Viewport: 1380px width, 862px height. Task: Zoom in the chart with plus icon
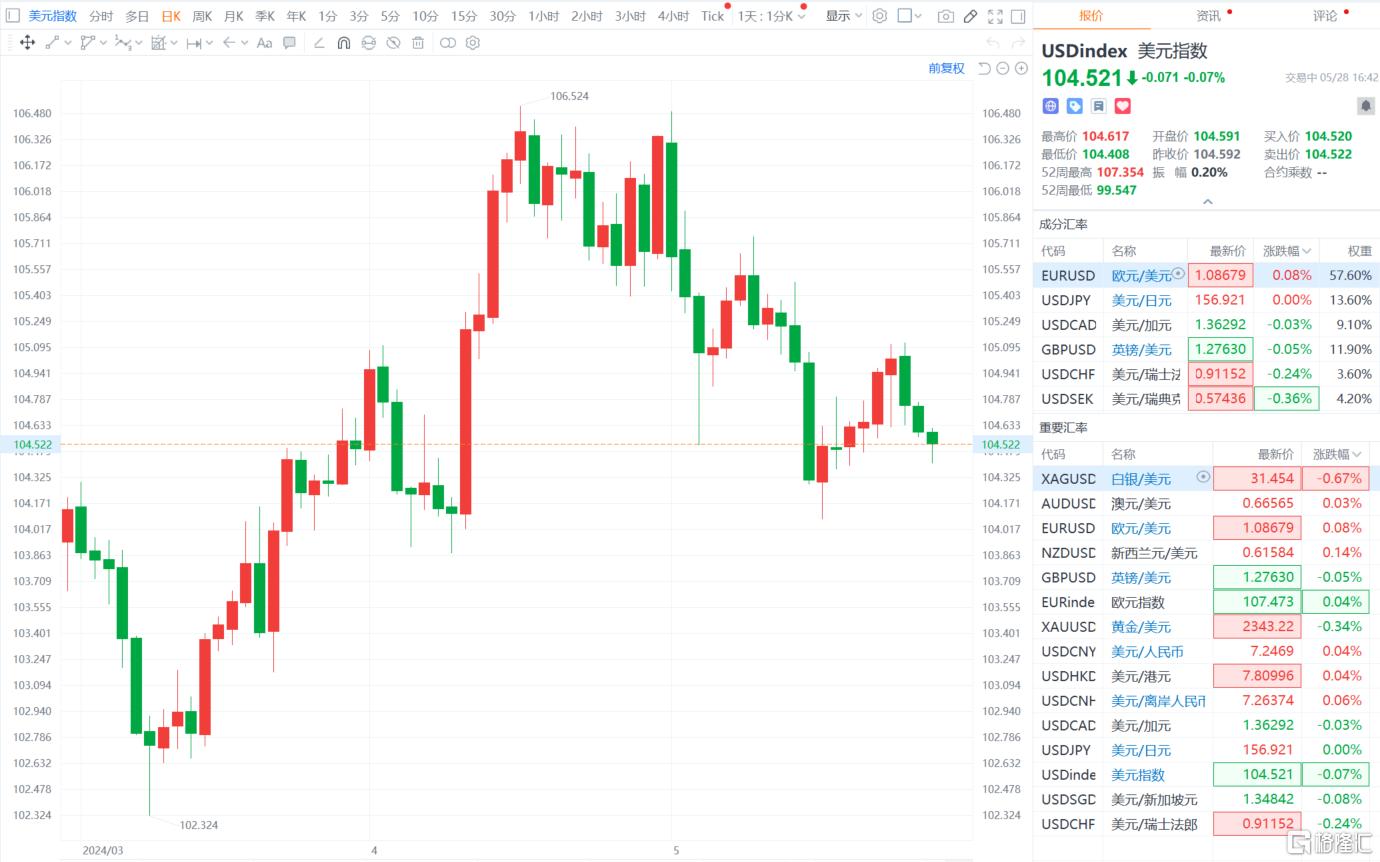pos(1021,68)
